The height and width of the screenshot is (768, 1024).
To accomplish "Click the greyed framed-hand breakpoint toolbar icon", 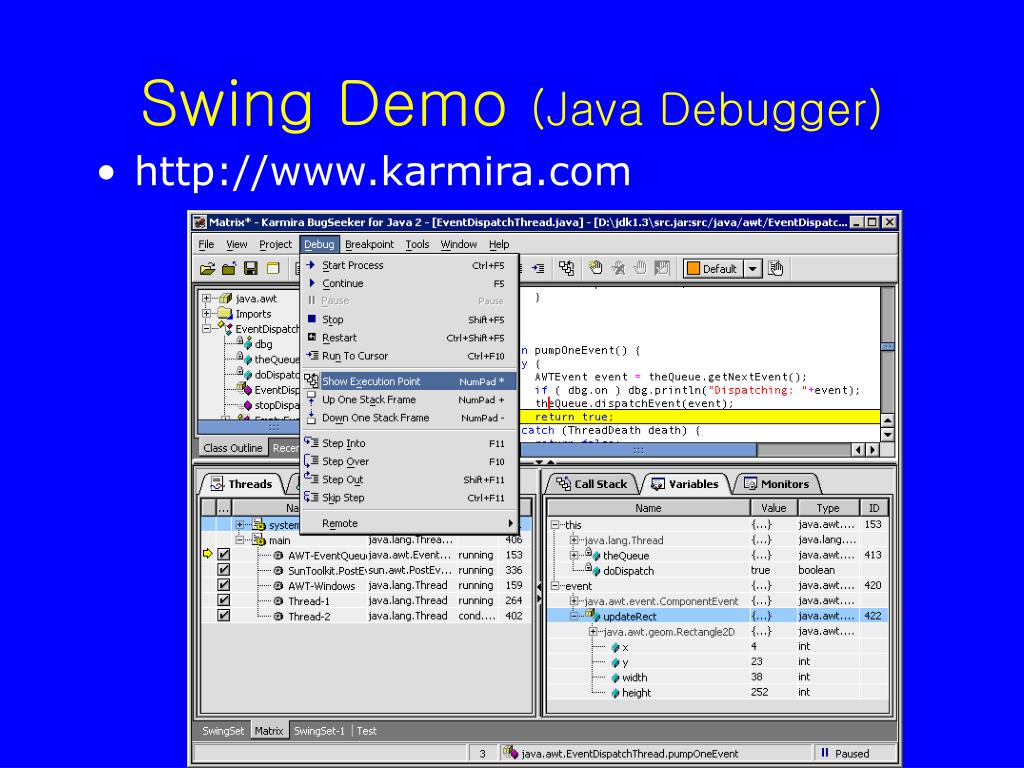I will pyautogui.click(x=662, y=268).
